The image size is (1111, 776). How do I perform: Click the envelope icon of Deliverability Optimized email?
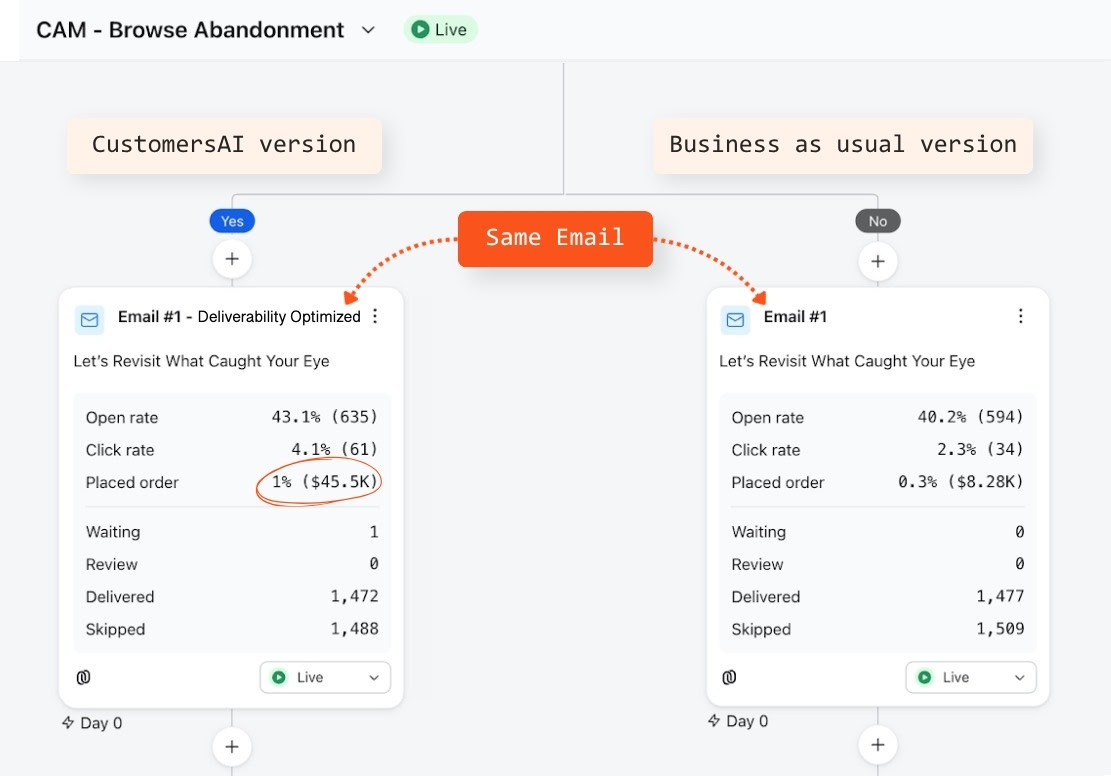[89, 320]
